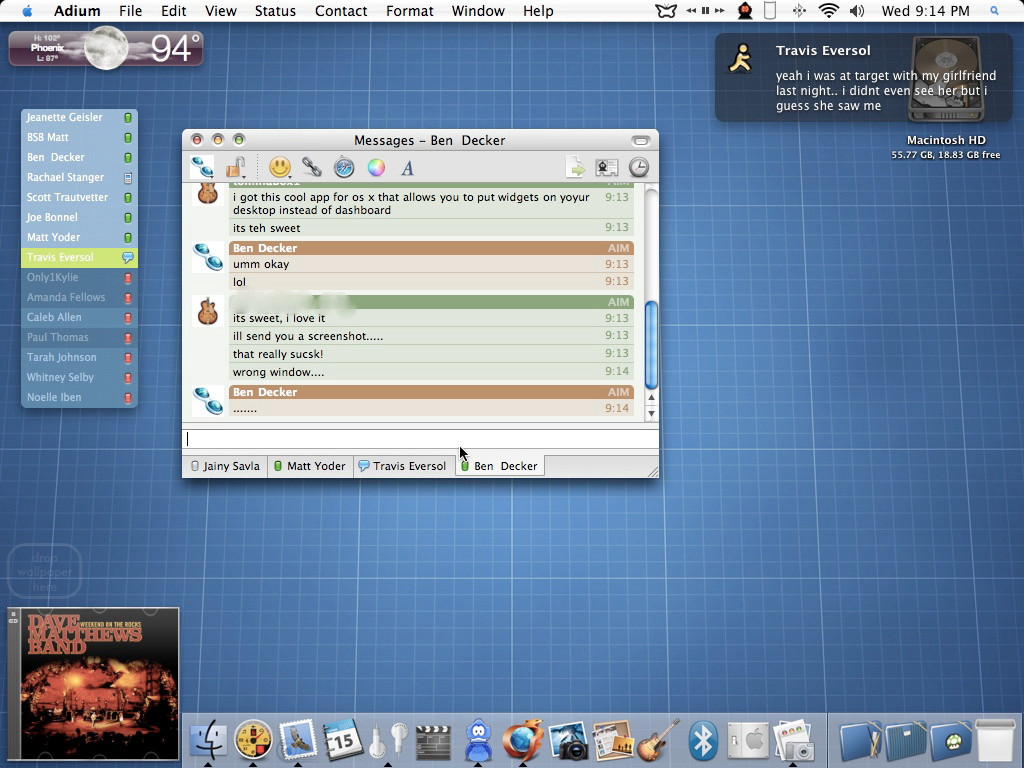Open GarageBand guitar icon in dock

658,740
